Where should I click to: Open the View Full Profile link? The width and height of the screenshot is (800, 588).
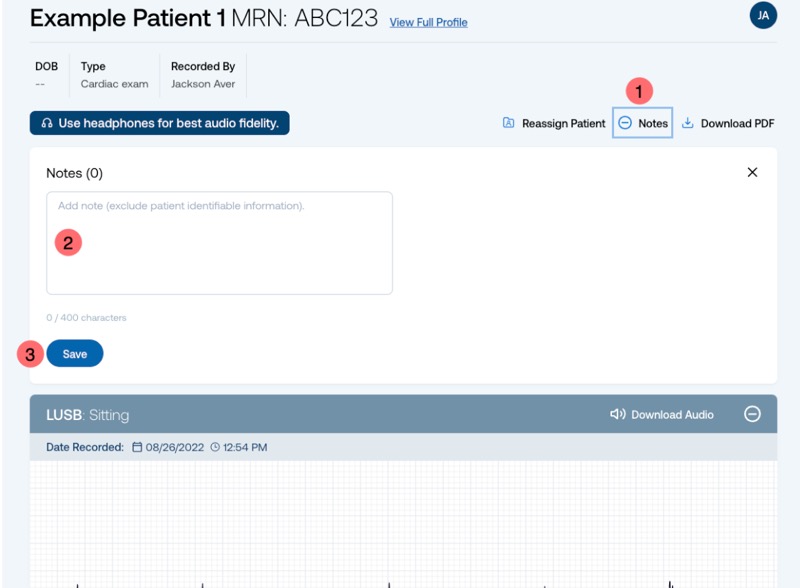coord(429,22)
